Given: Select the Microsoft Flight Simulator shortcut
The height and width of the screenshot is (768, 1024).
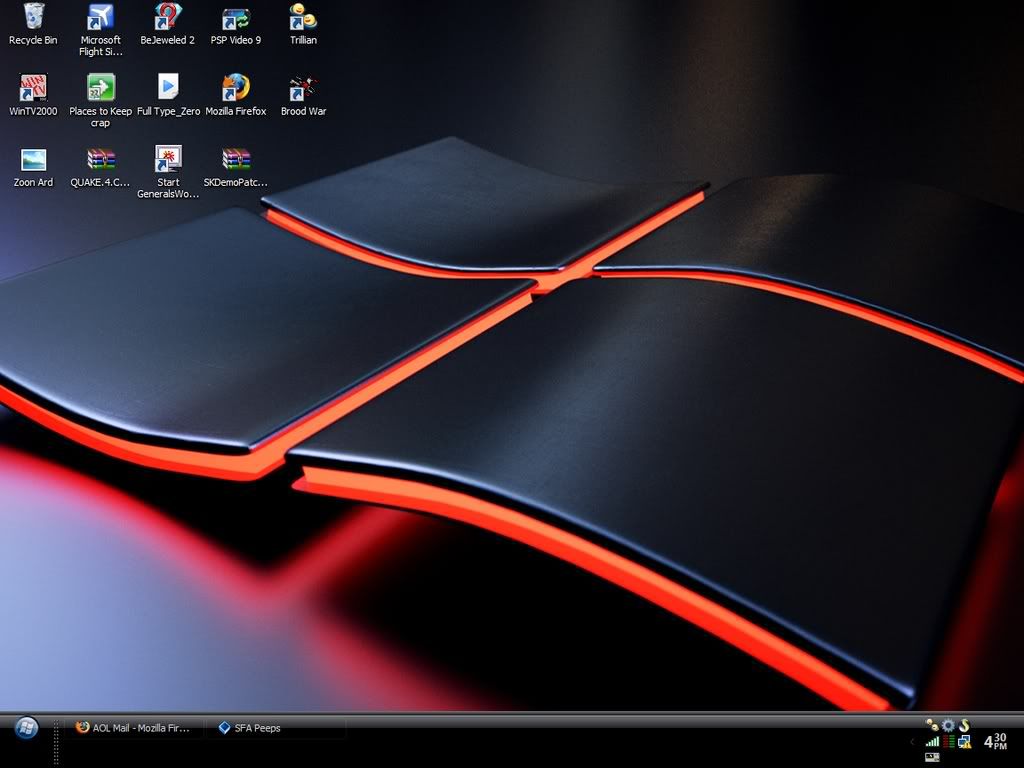Looking at the screenshot, I should 101,30.
